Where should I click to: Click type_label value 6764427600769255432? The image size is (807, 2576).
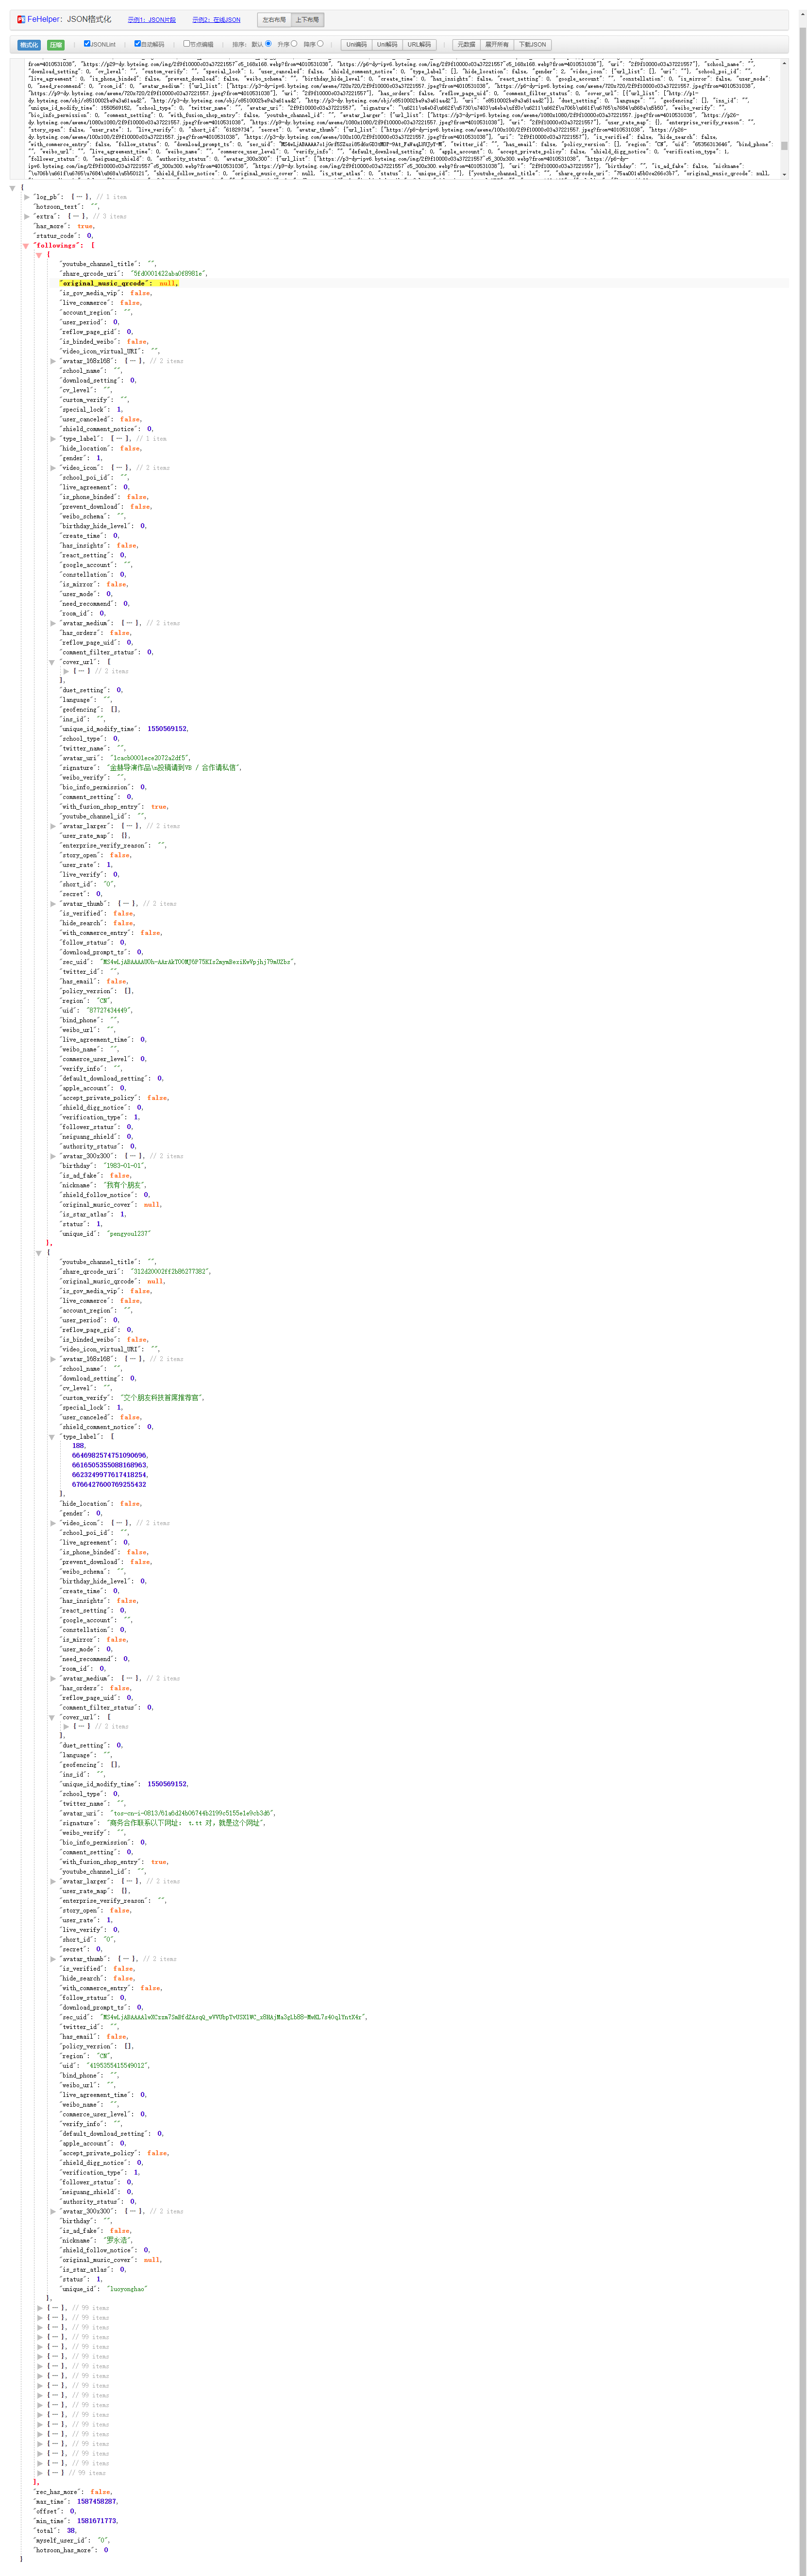(x=109, y=1485)
